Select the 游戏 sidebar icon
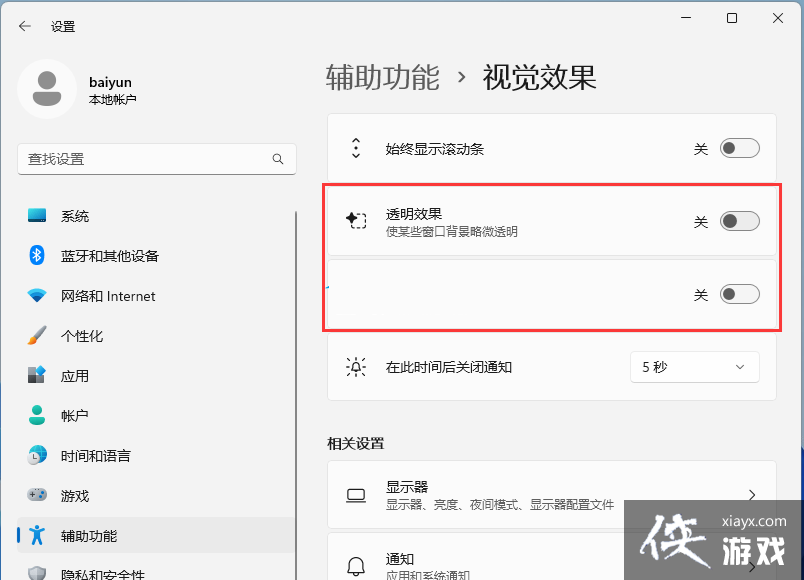Image resolution: width=804 pixels, height=580 pixels. [39, 496]
